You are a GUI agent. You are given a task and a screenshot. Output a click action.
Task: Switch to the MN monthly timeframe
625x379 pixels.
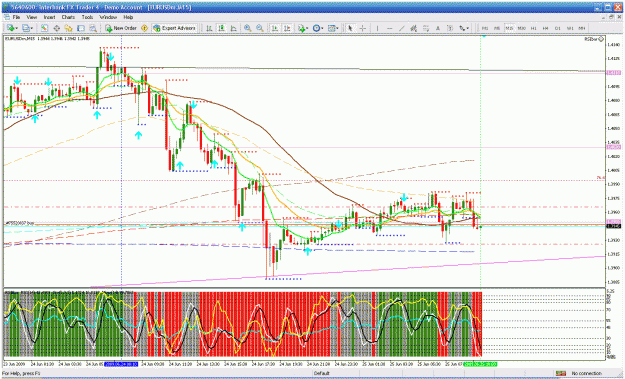click(582, 28)
